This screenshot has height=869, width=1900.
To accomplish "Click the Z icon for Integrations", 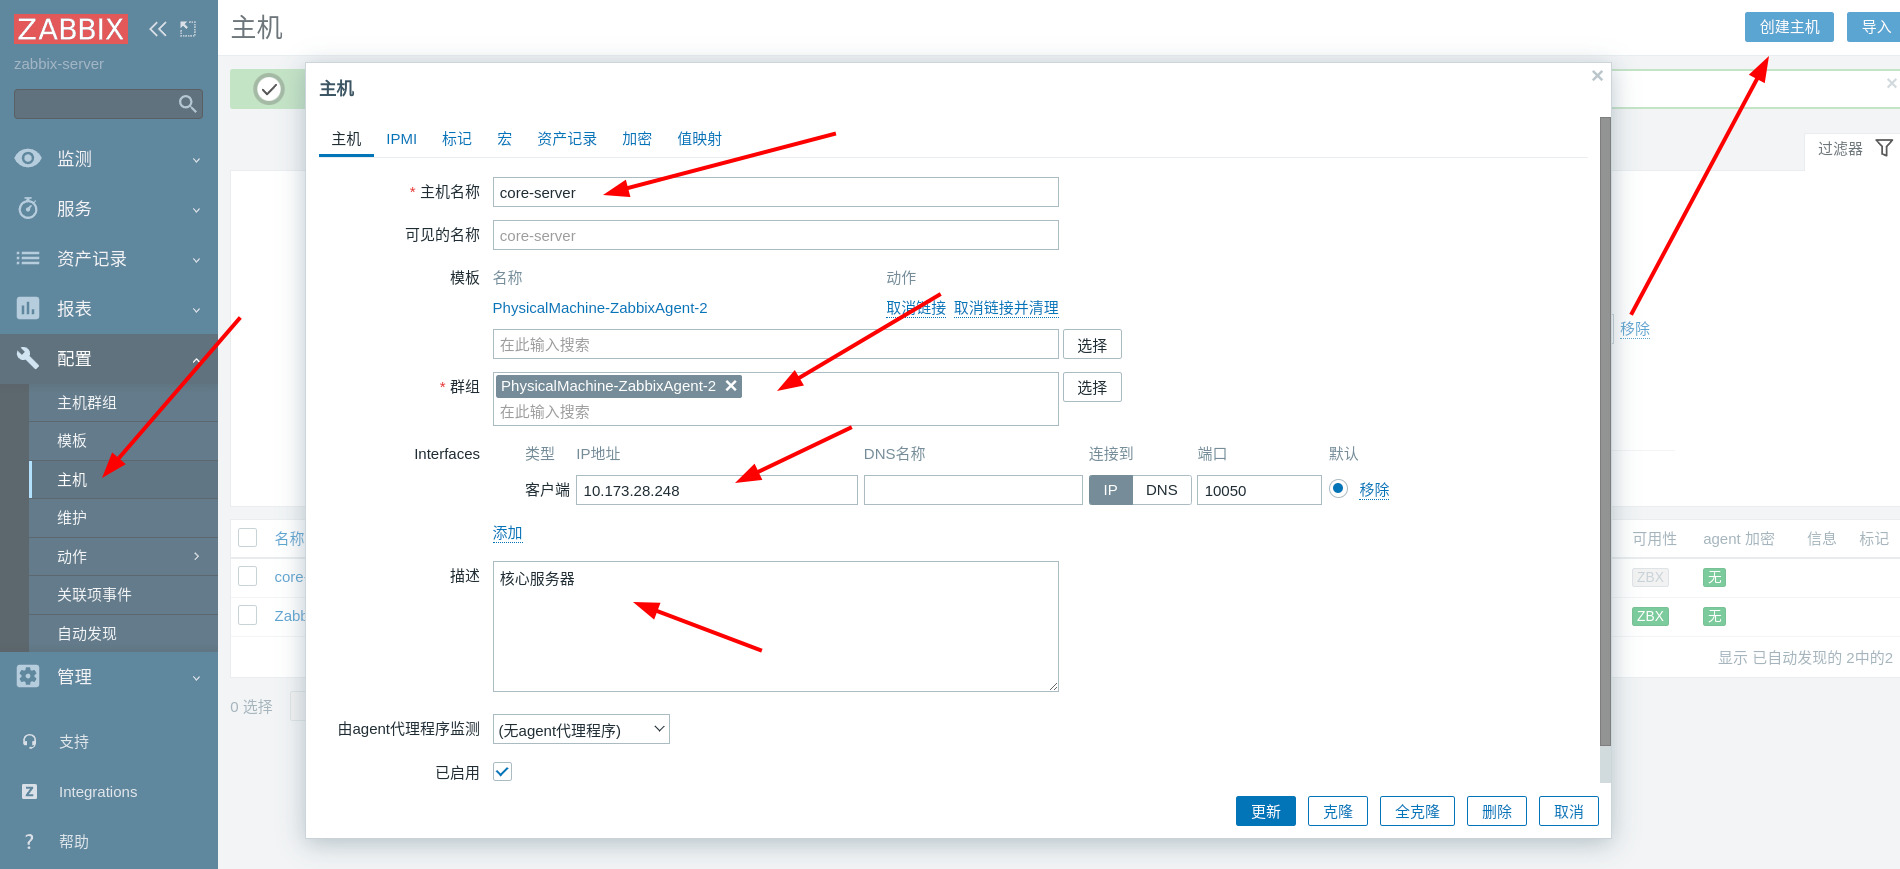I will pos(30,791).
